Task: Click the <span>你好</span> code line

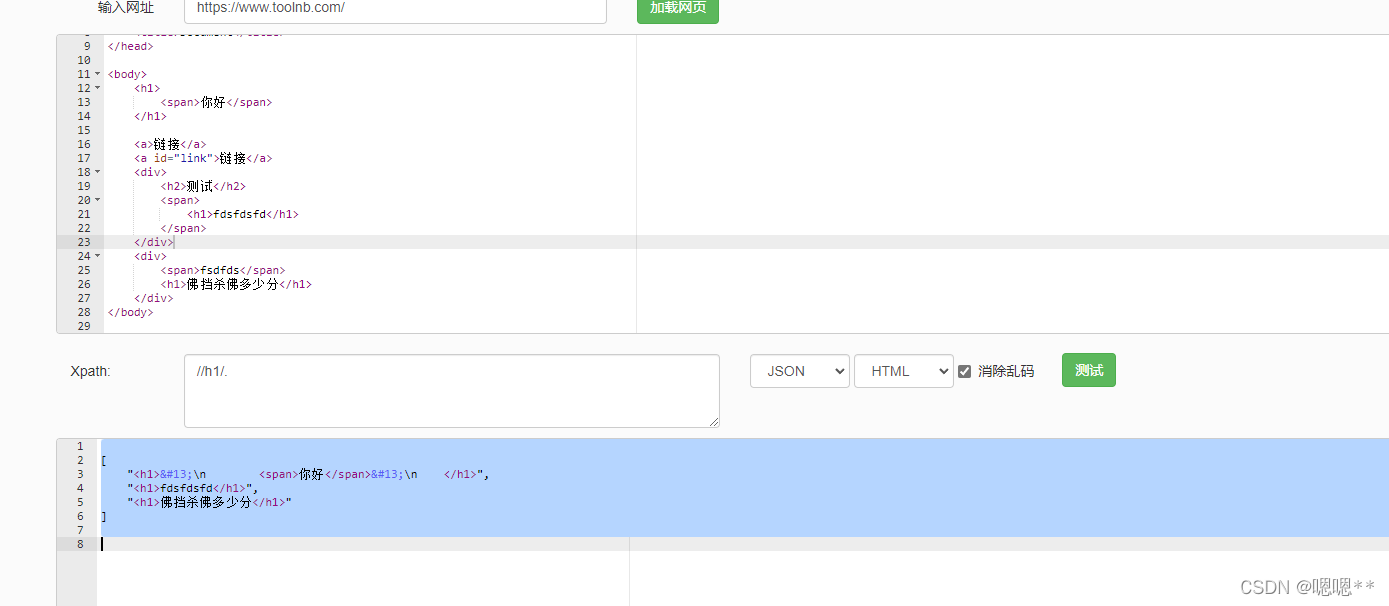Action: click(x=216, y=102)
